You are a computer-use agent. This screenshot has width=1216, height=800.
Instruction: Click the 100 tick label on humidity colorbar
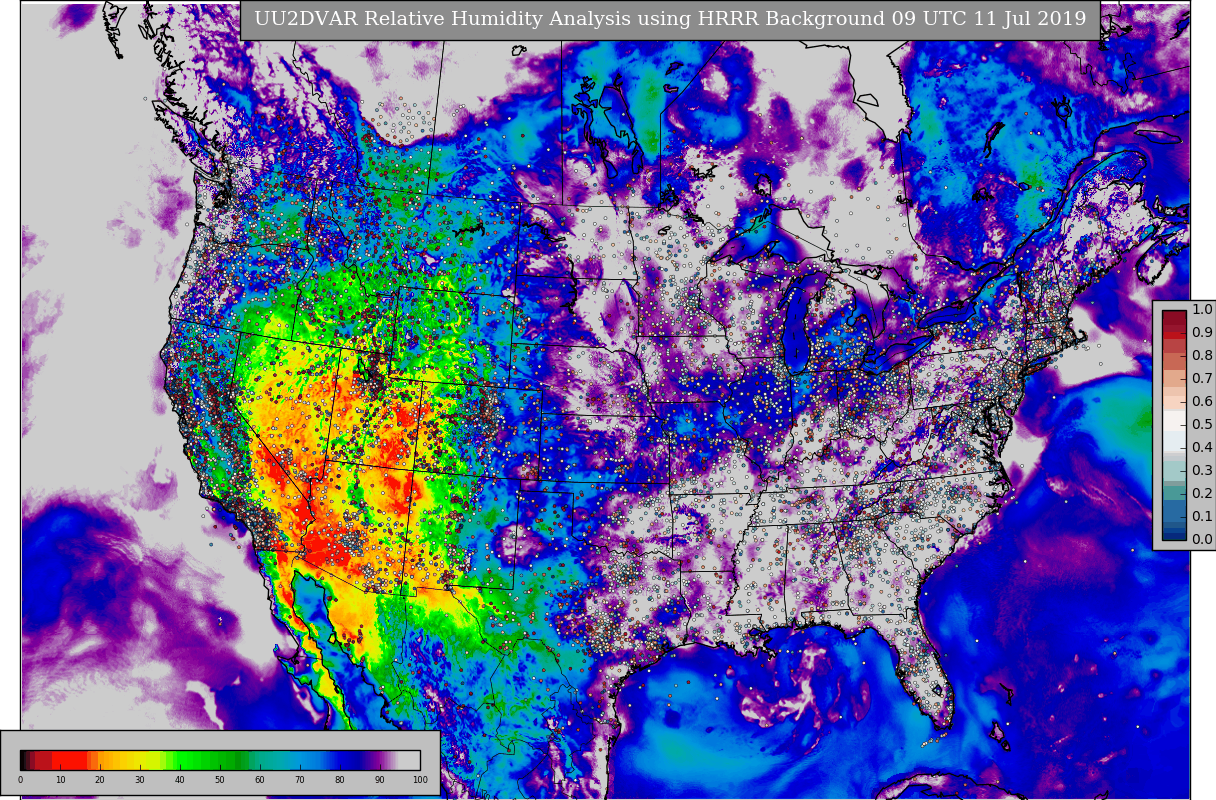[x=420, y=780]
